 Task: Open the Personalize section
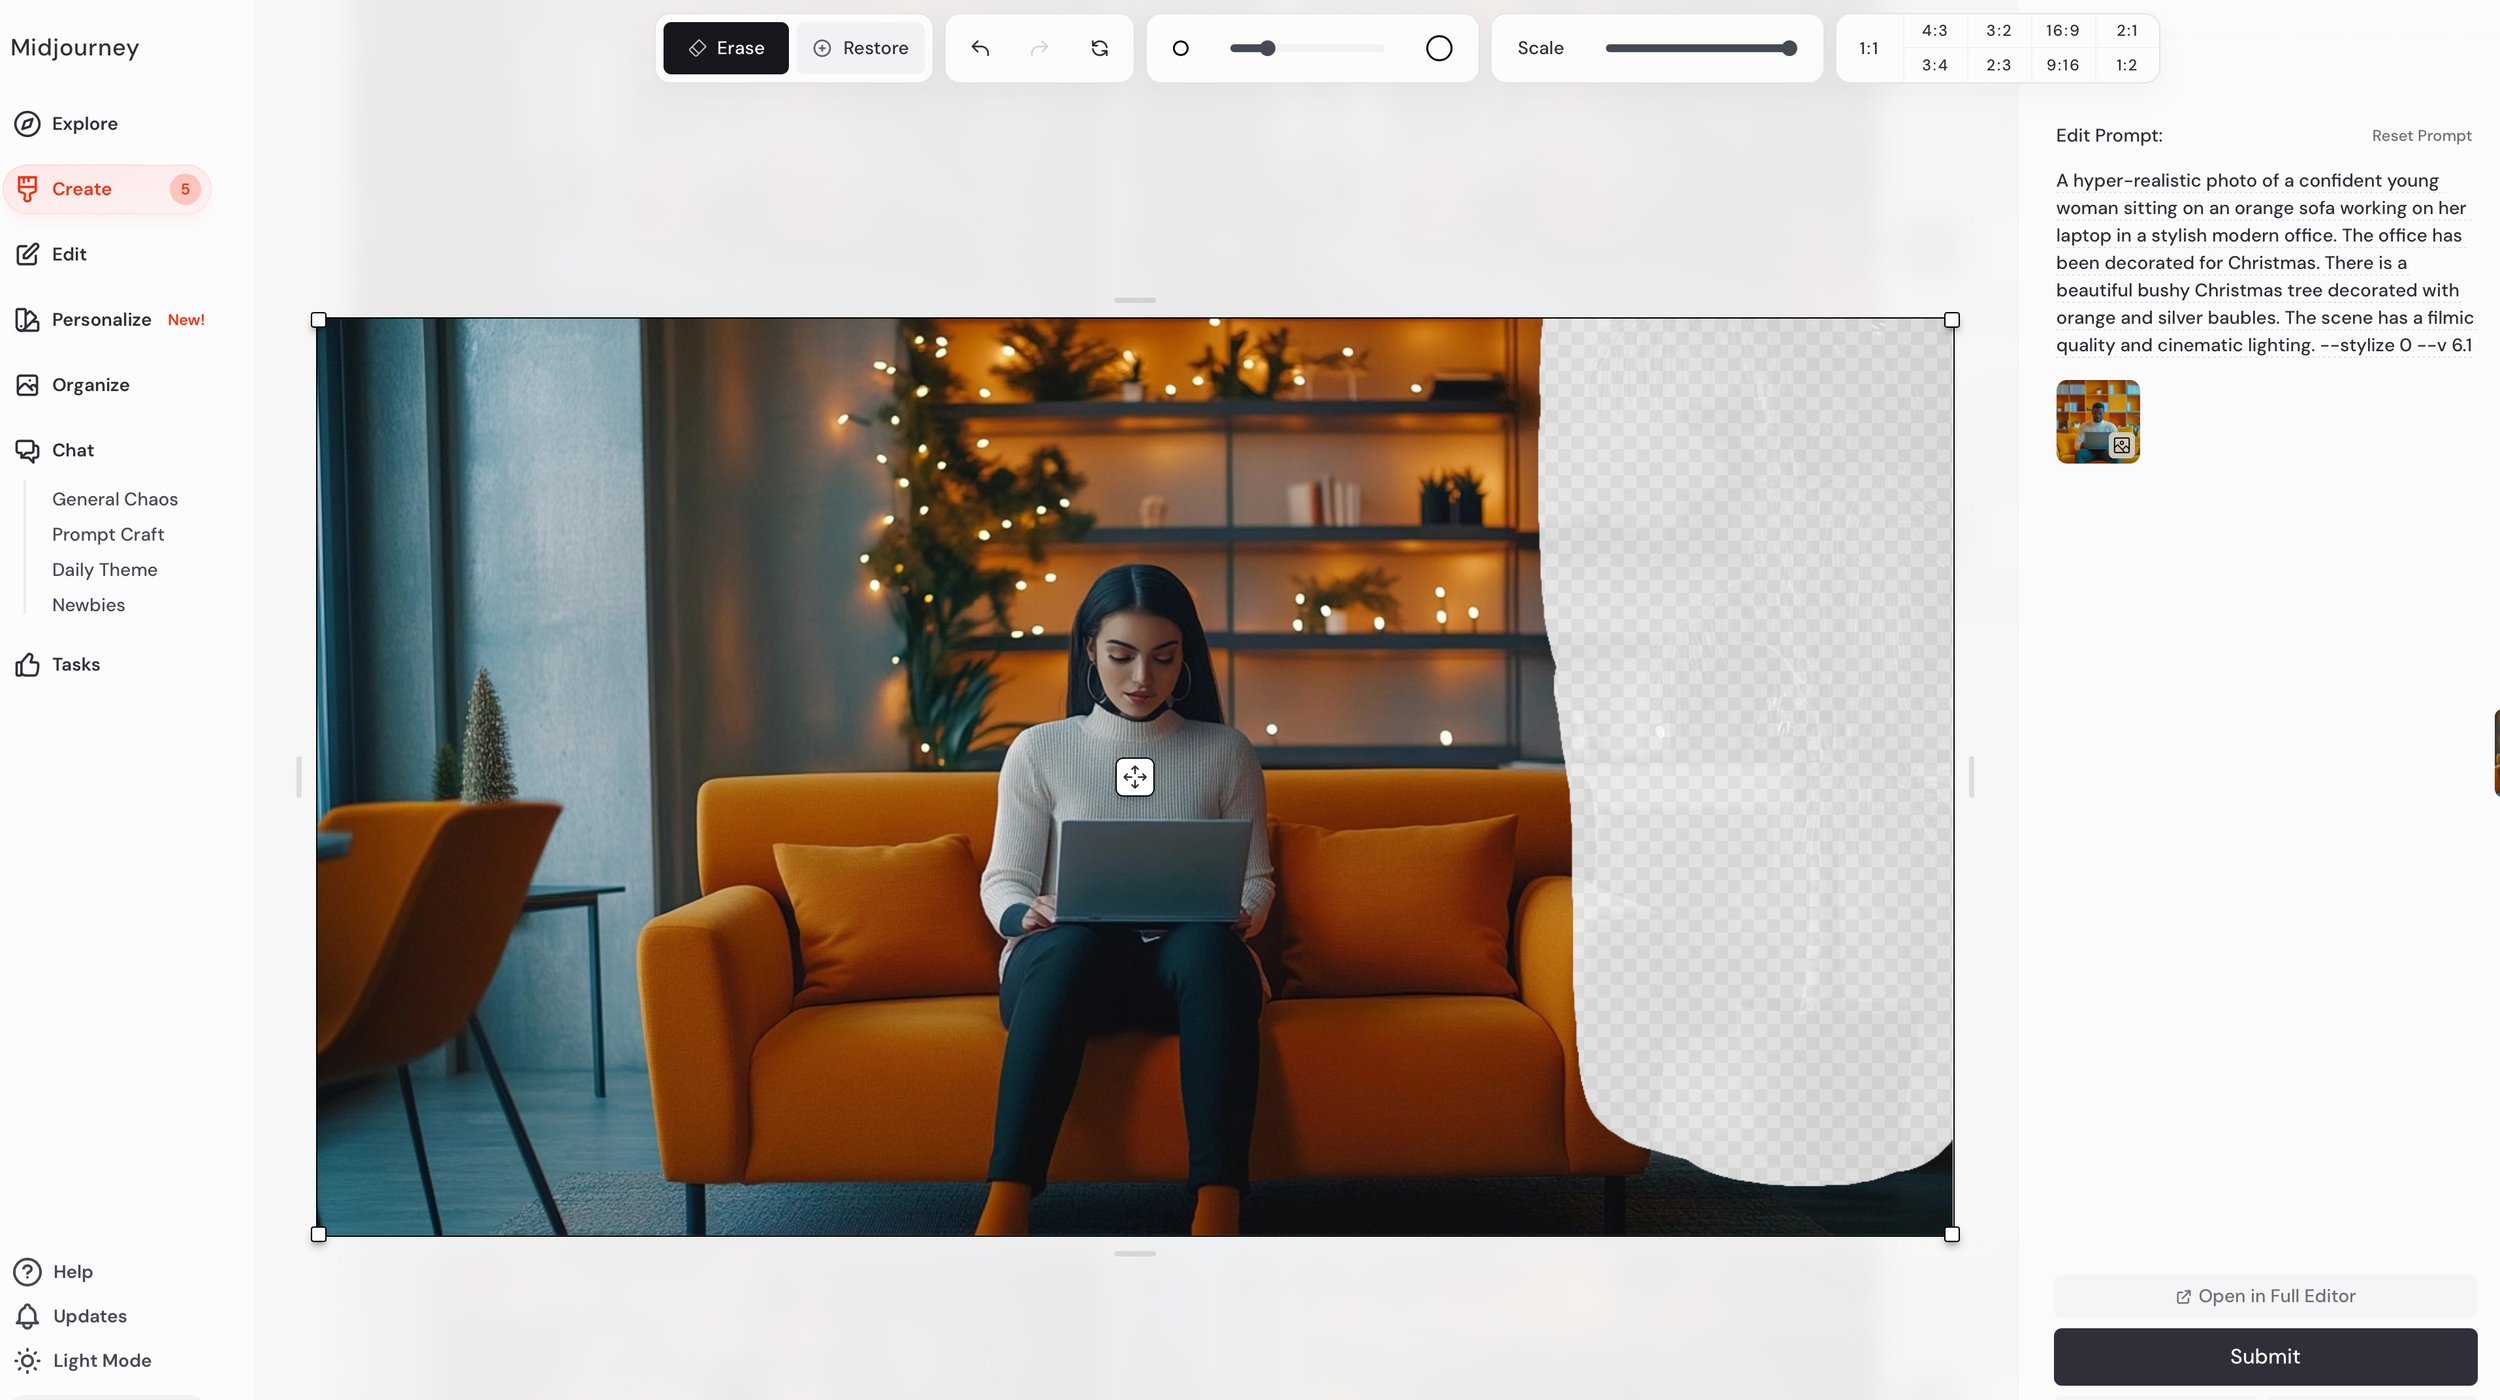pos(110,320)
